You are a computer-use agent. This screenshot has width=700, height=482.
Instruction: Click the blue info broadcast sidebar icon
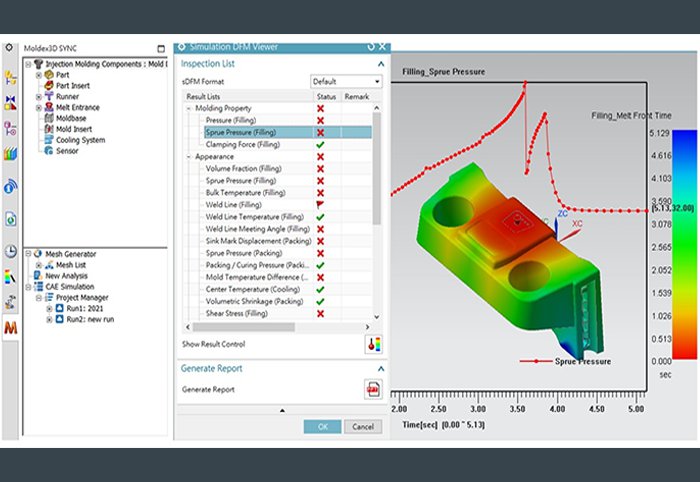coord(10,187)
